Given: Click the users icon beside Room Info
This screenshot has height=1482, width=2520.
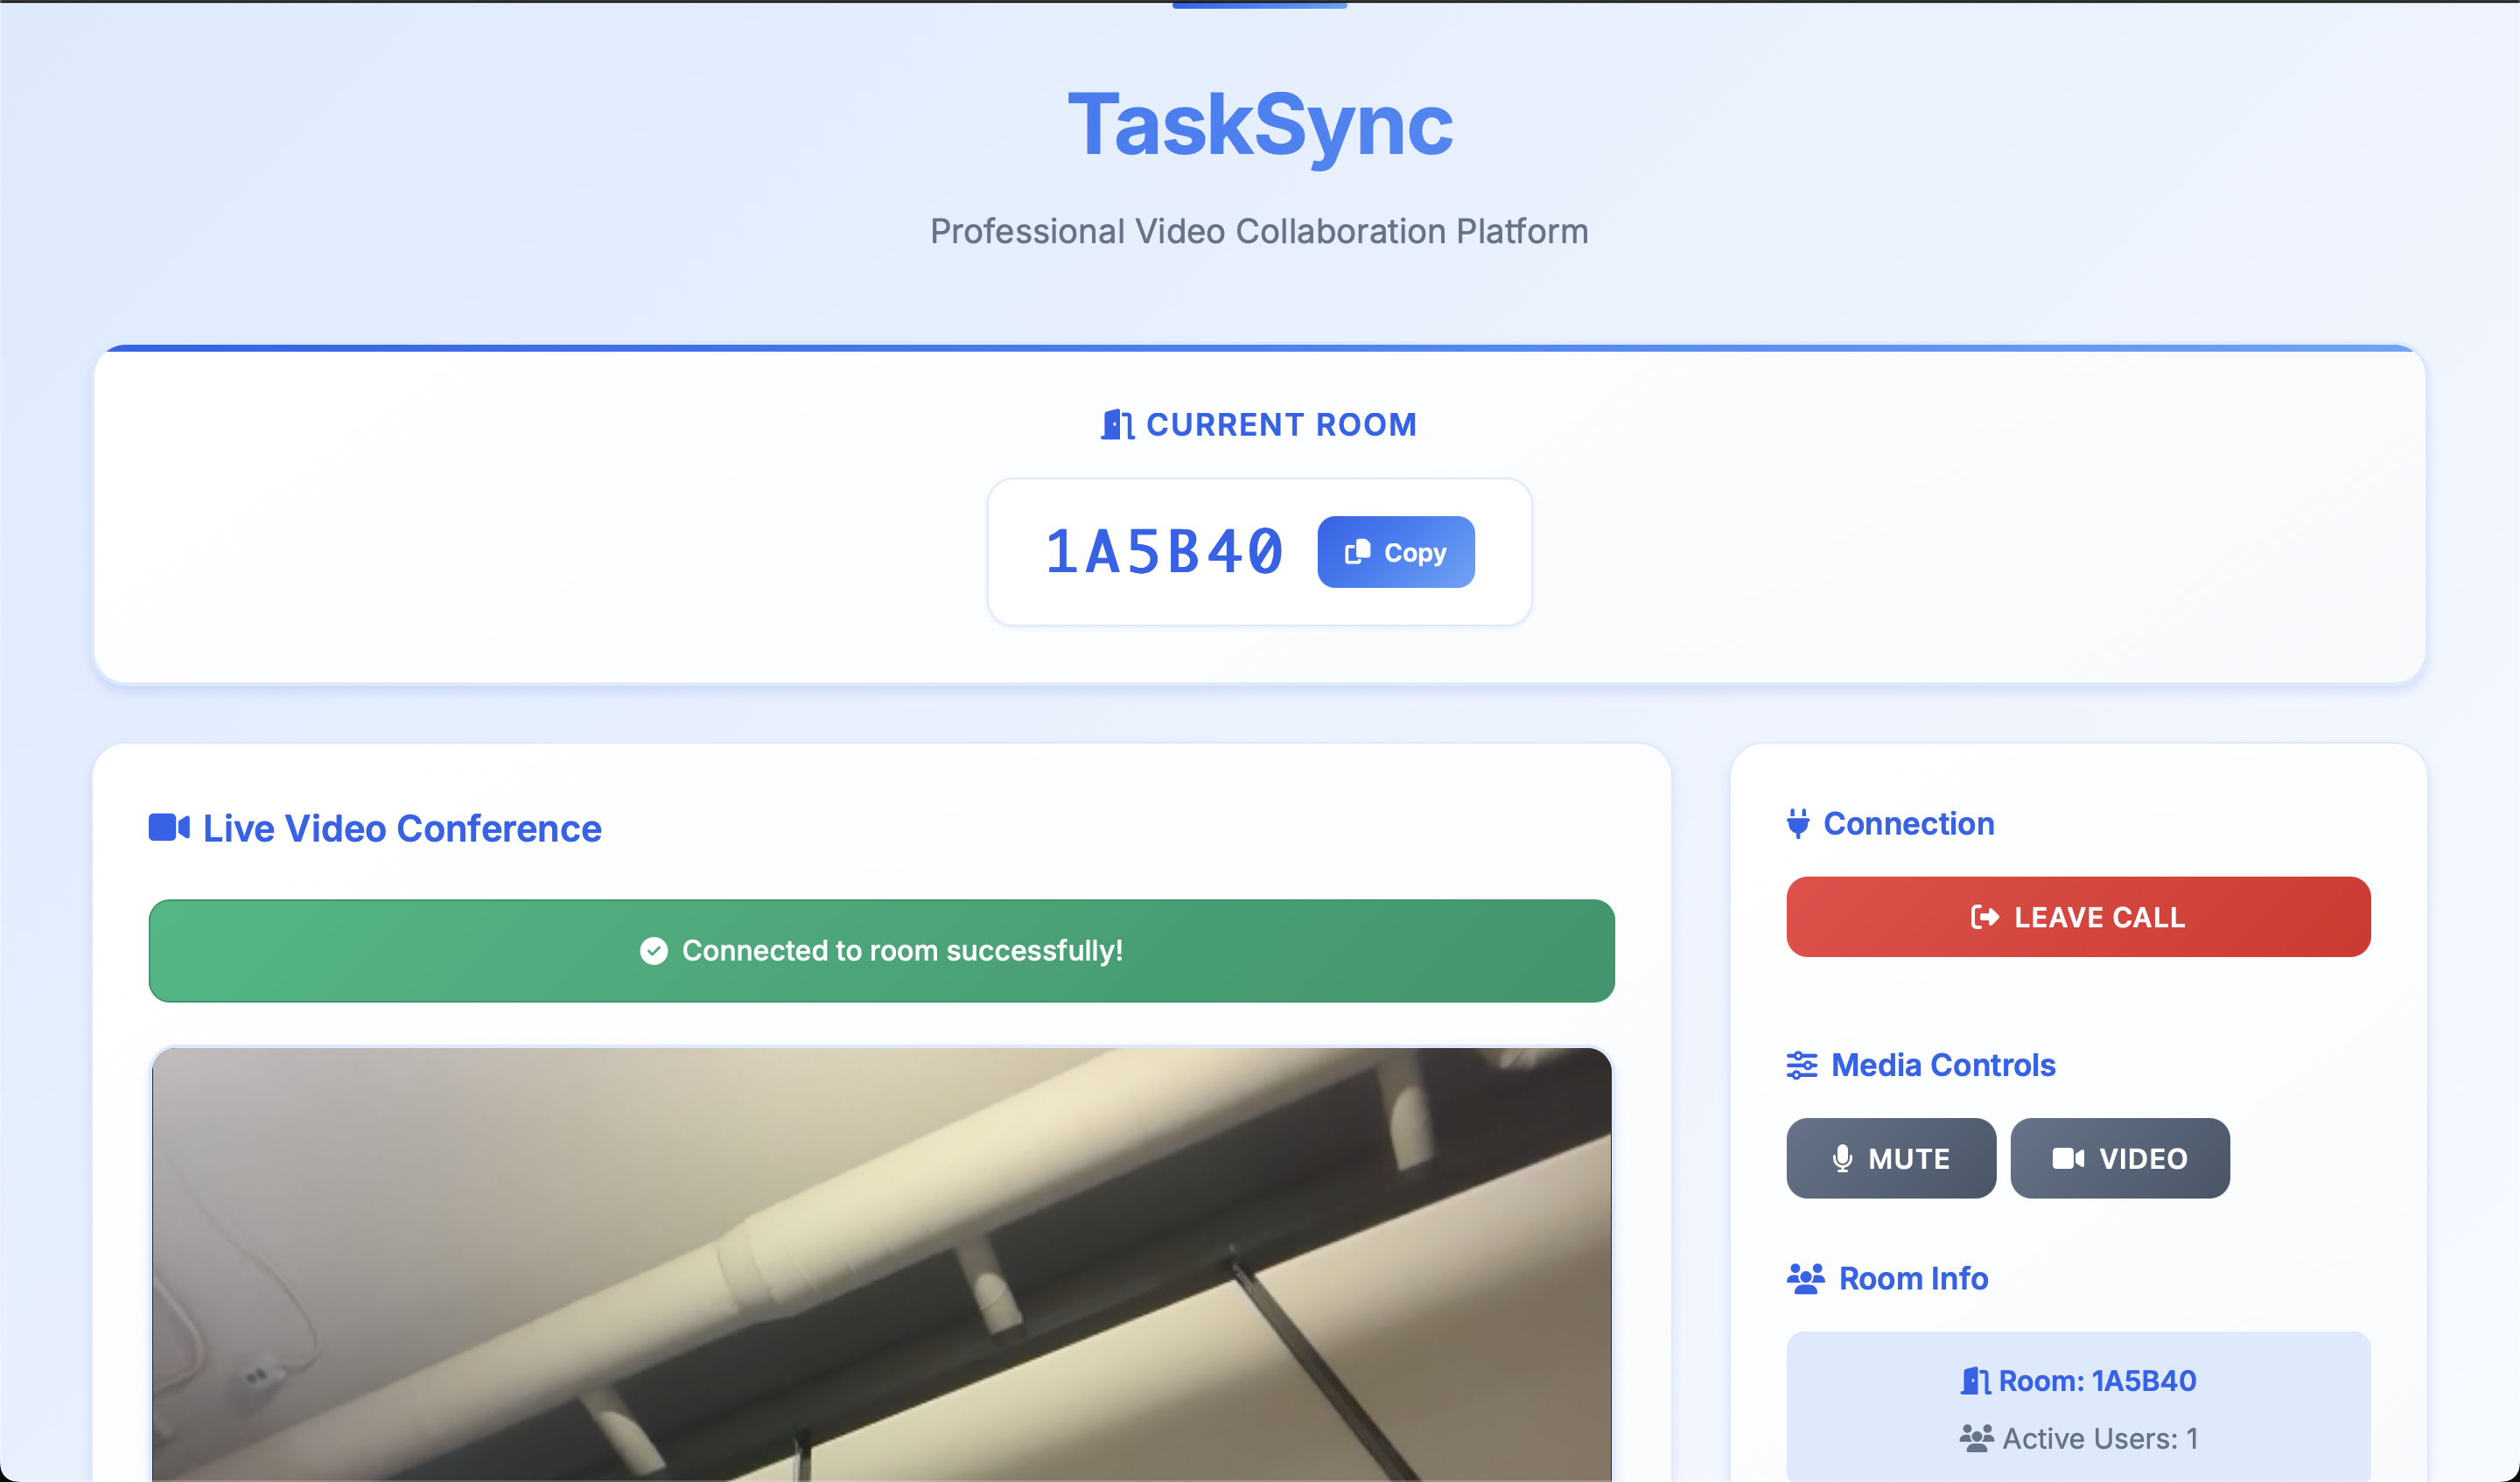Looking at the screenshot, I should tap(1805, 1278).
